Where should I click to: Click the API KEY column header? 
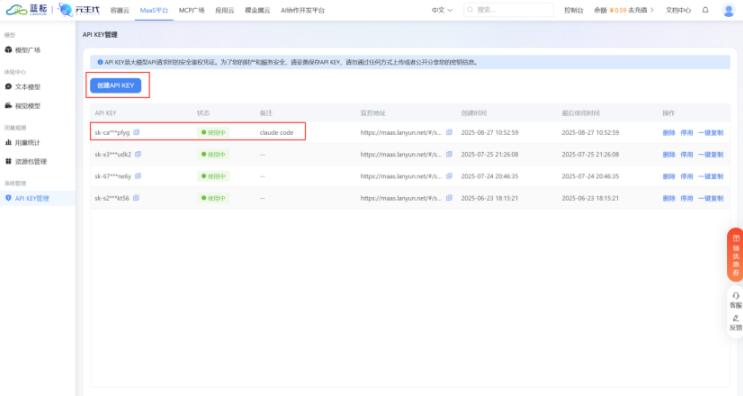pos(105,113)
